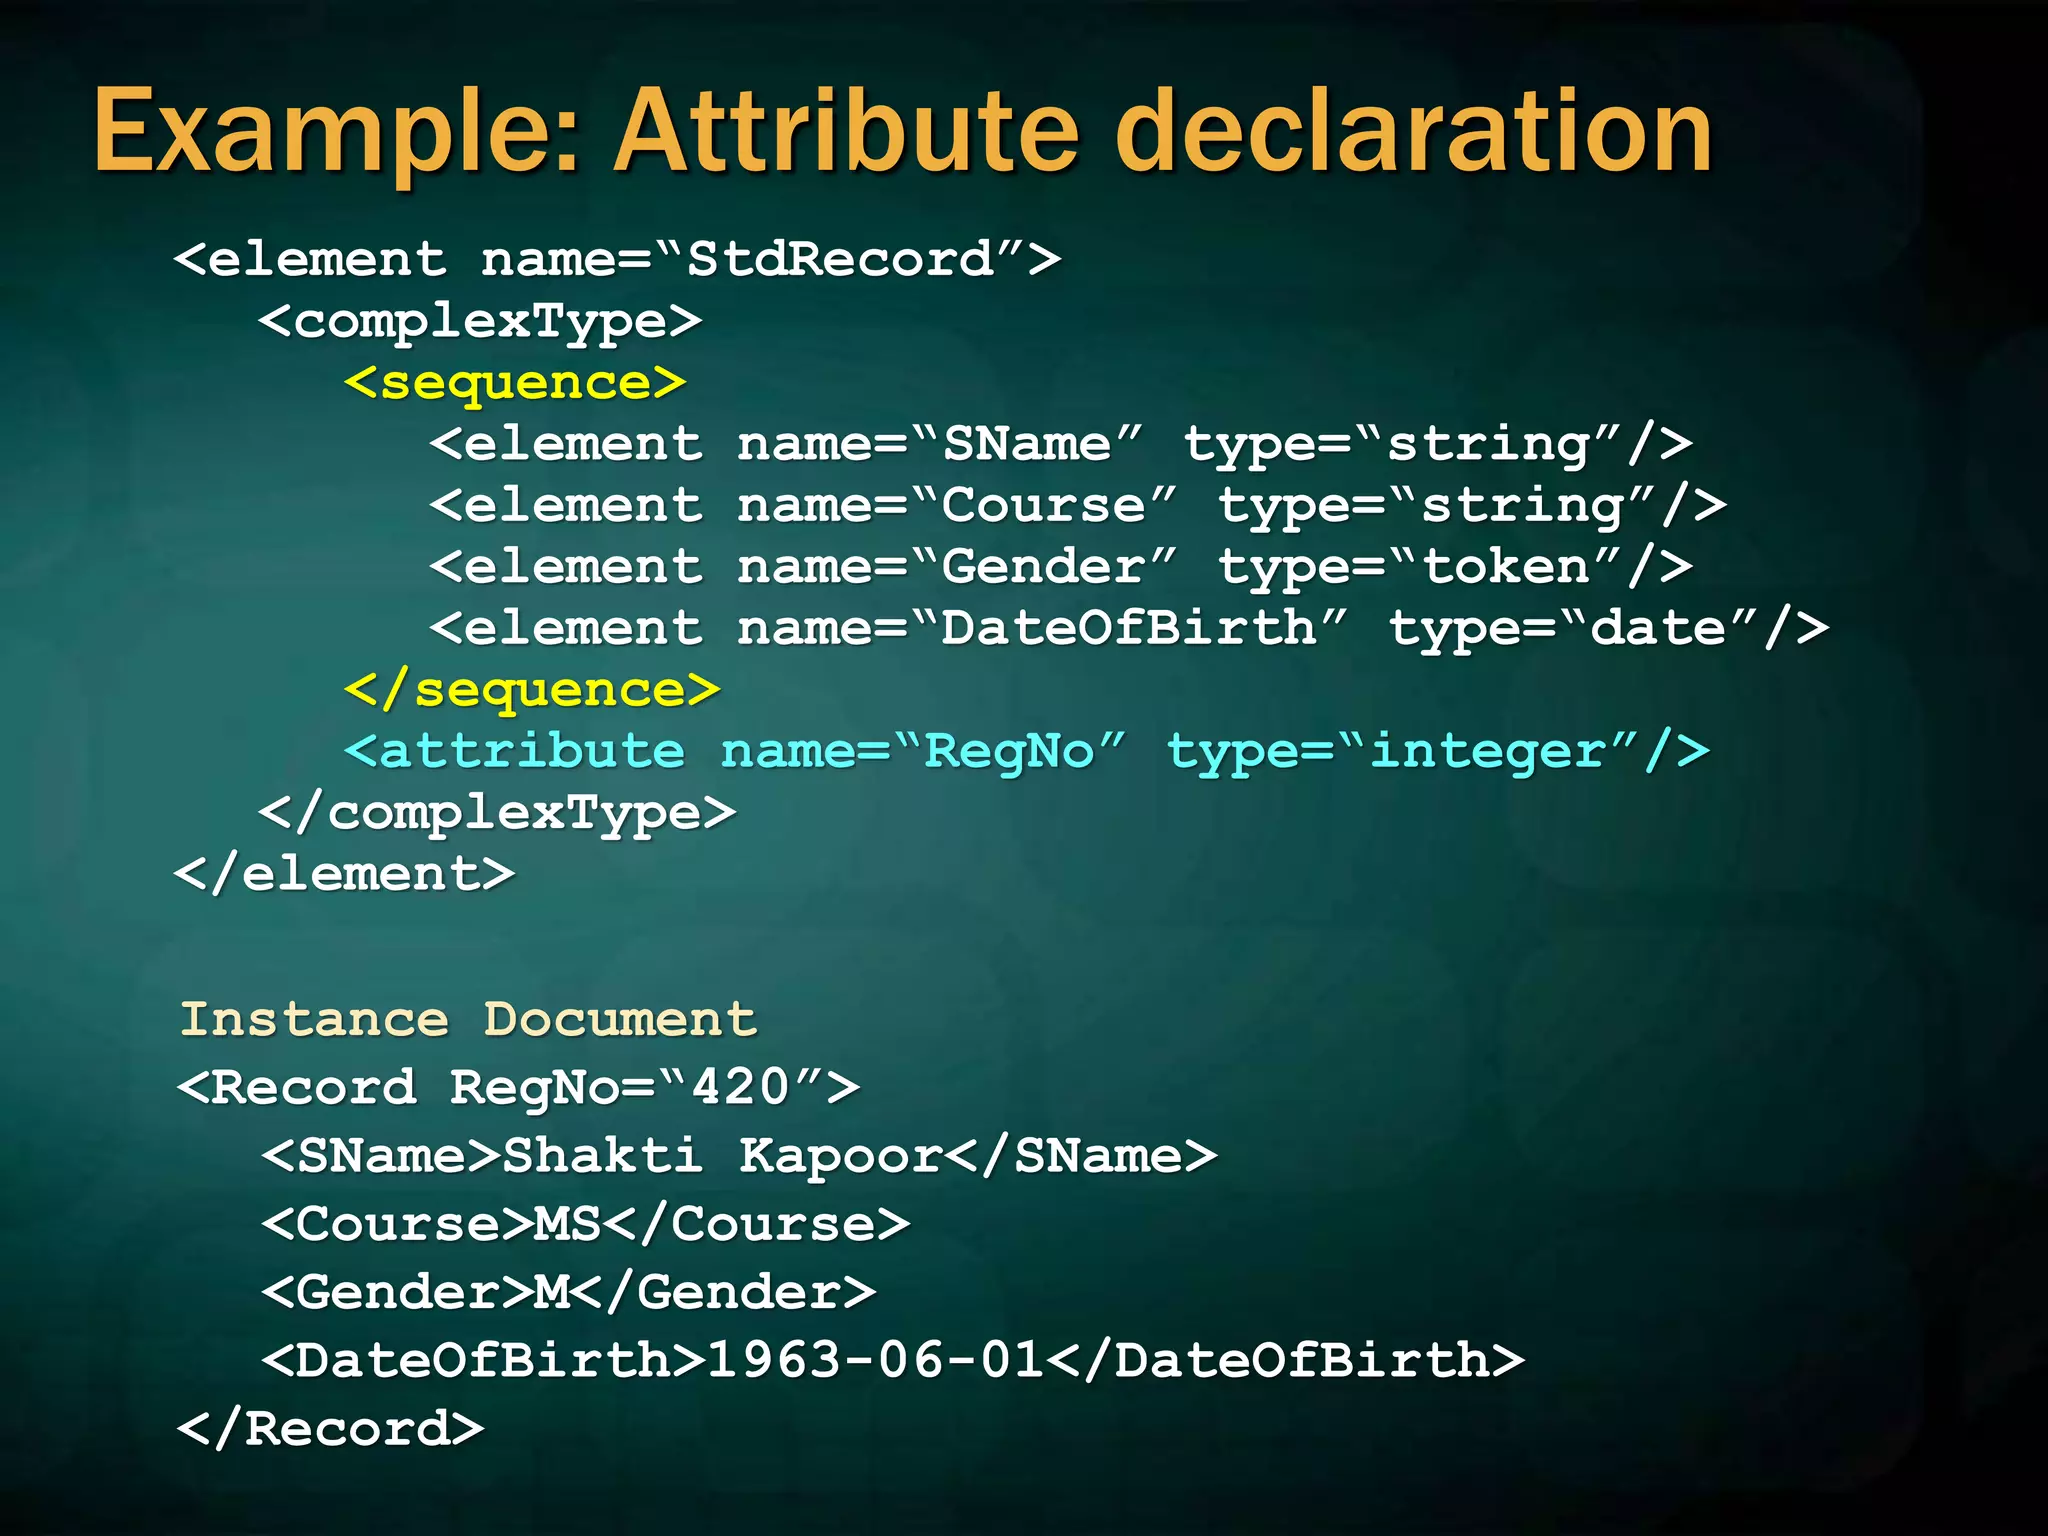Click the opening <complexType> line
The height and width of the screenshot is (1536, 2048).
coord(481,322)
